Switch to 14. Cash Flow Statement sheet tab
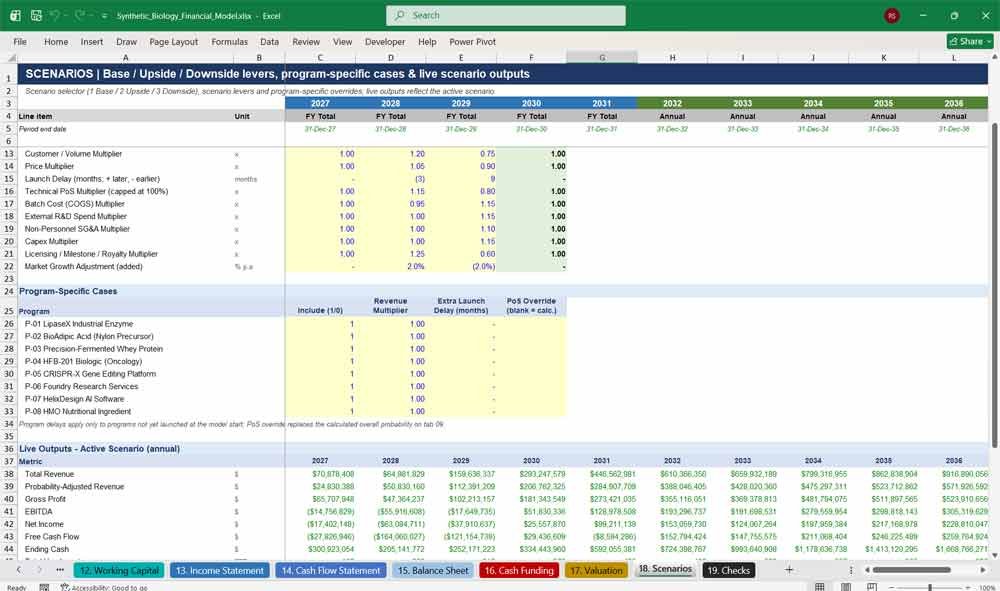The image size is (1000, 591). [330, 571]
